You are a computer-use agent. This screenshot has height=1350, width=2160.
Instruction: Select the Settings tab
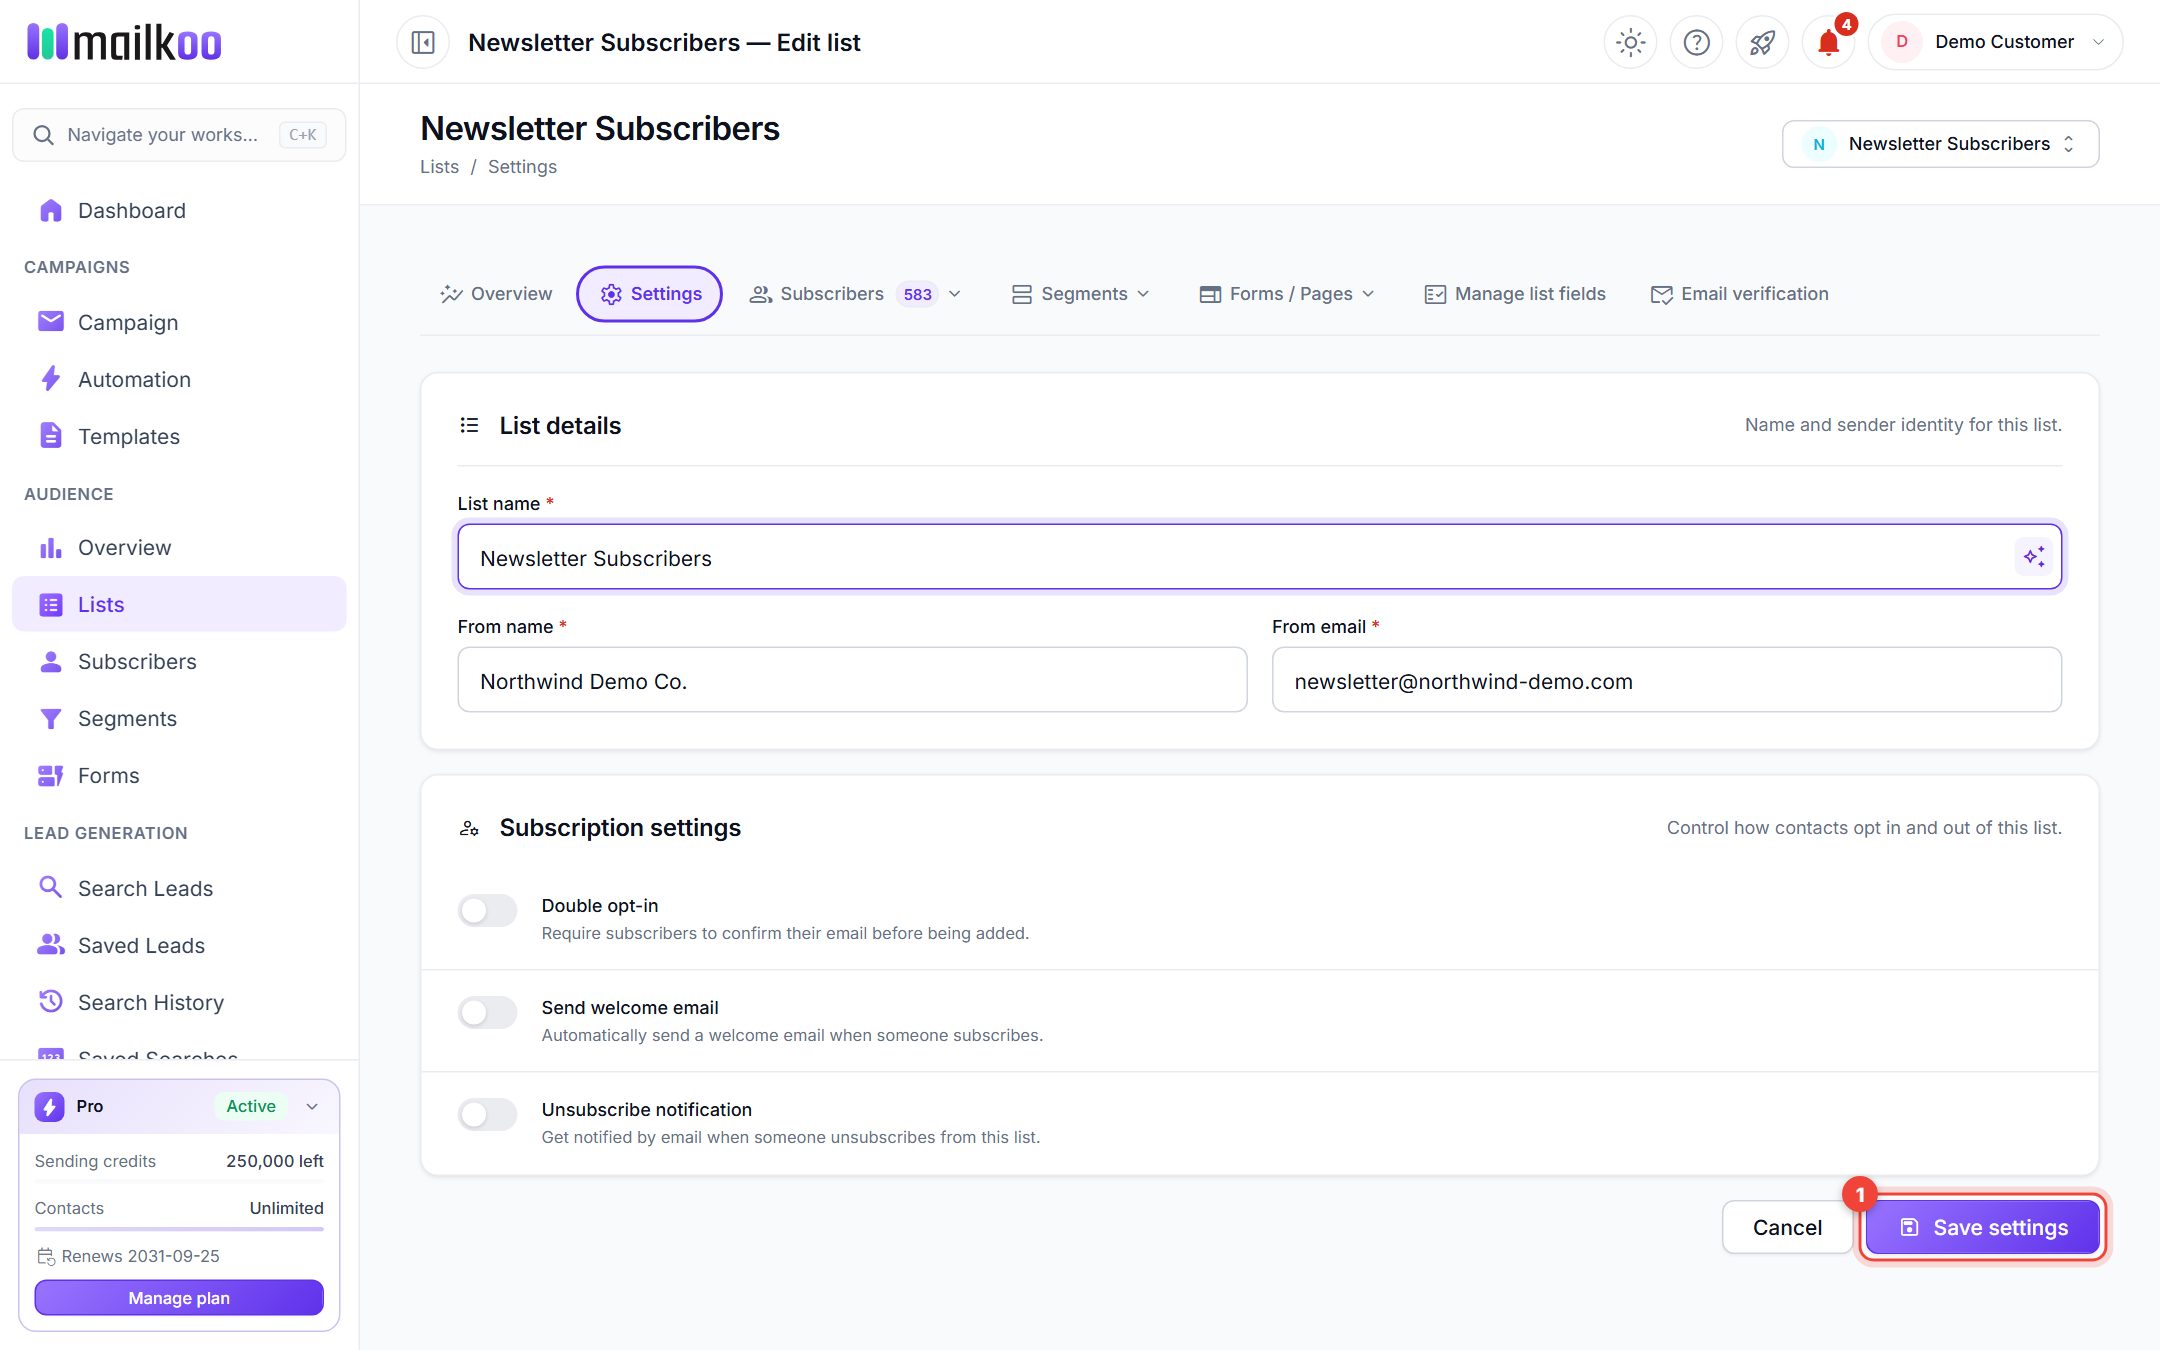point(650,294)
